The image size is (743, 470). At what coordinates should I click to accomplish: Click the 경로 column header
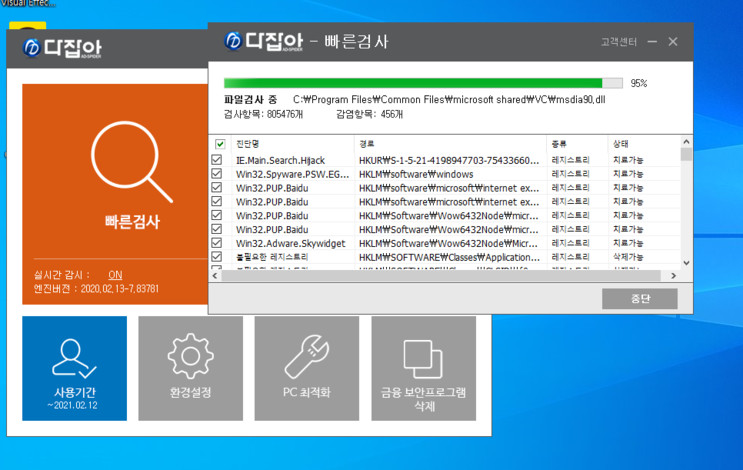point(367,144)
